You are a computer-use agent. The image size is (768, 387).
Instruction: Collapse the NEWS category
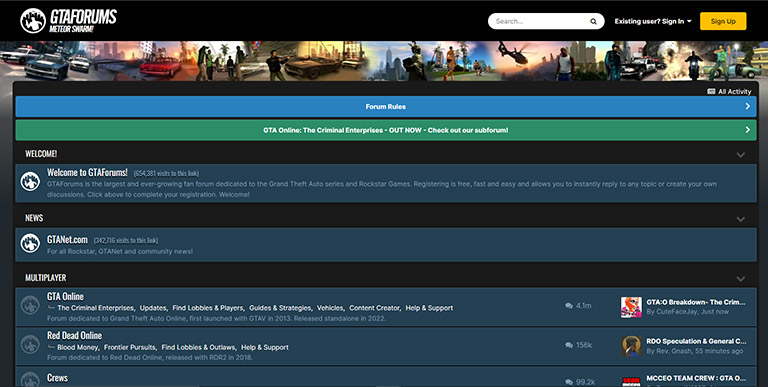point(740,219)
